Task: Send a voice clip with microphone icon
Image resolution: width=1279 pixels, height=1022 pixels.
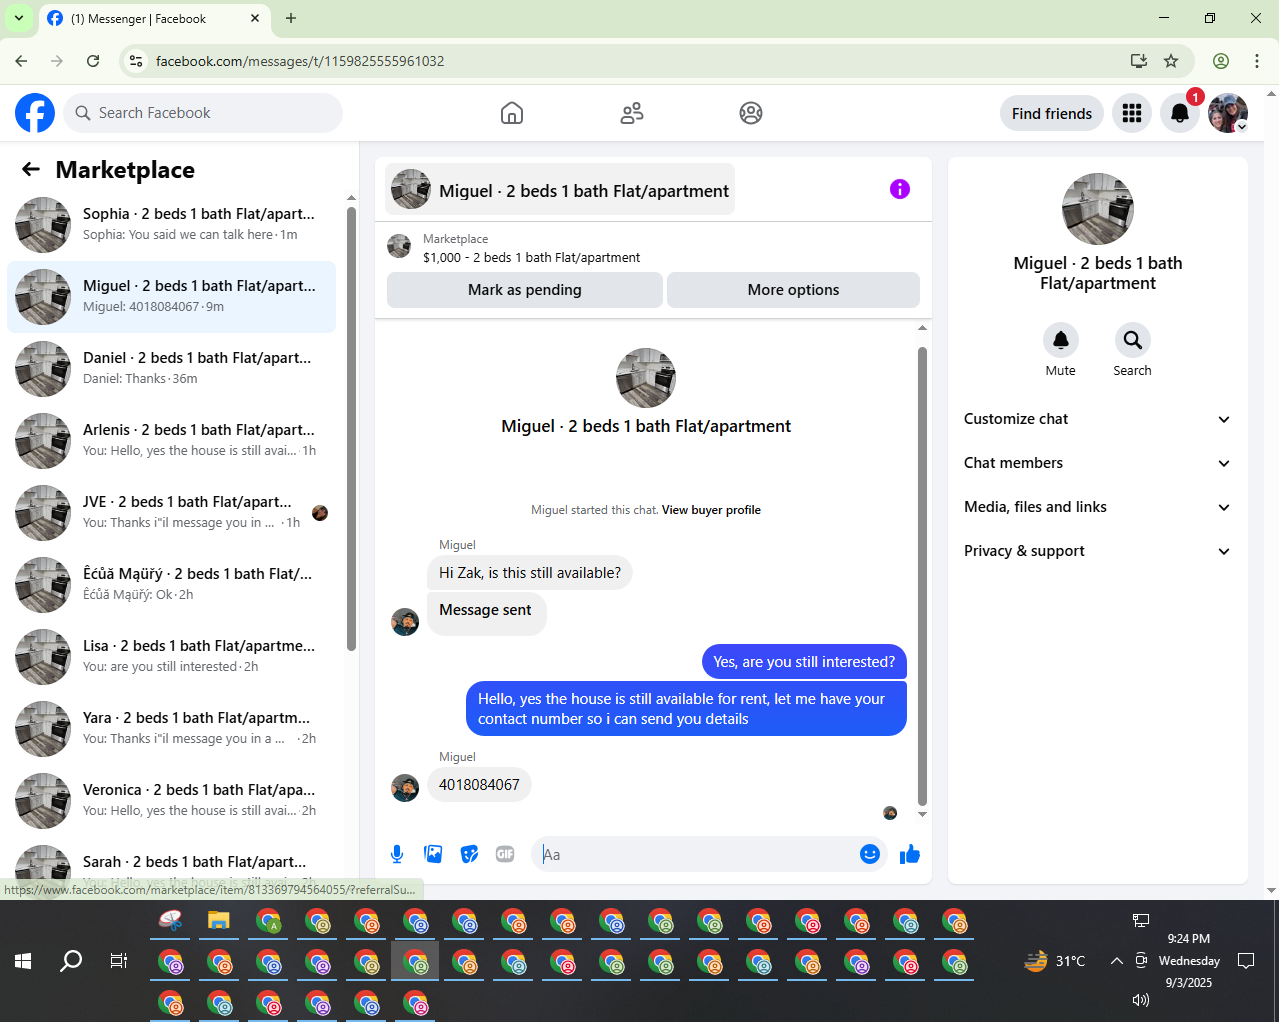Action: tap(397, 854)
